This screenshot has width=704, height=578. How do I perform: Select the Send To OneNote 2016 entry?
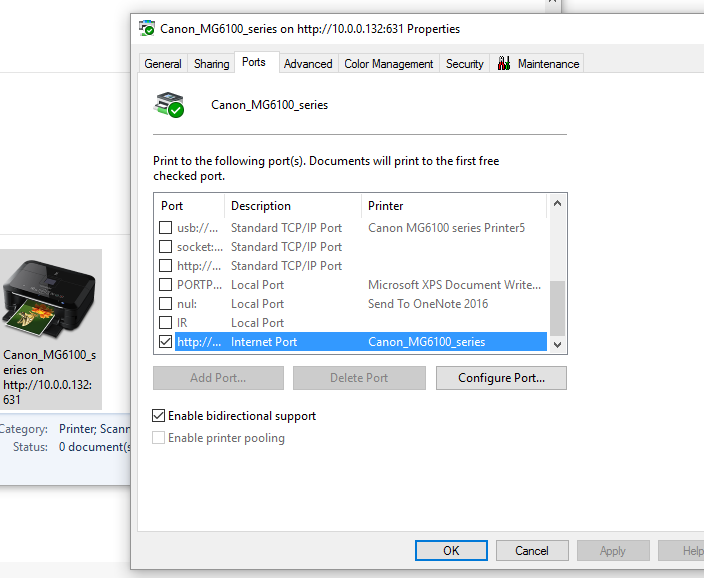428,304
